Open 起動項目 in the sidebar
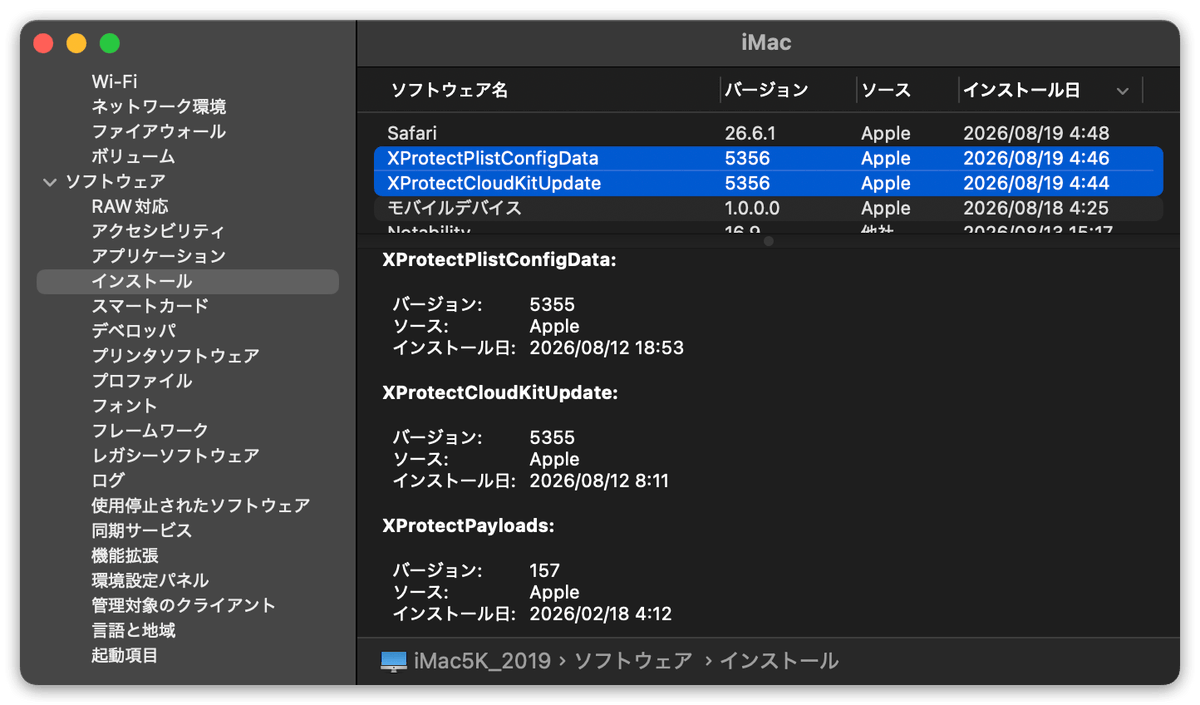Image resolution: width=1200 pixels, height=705 pixels. [125, 656]
